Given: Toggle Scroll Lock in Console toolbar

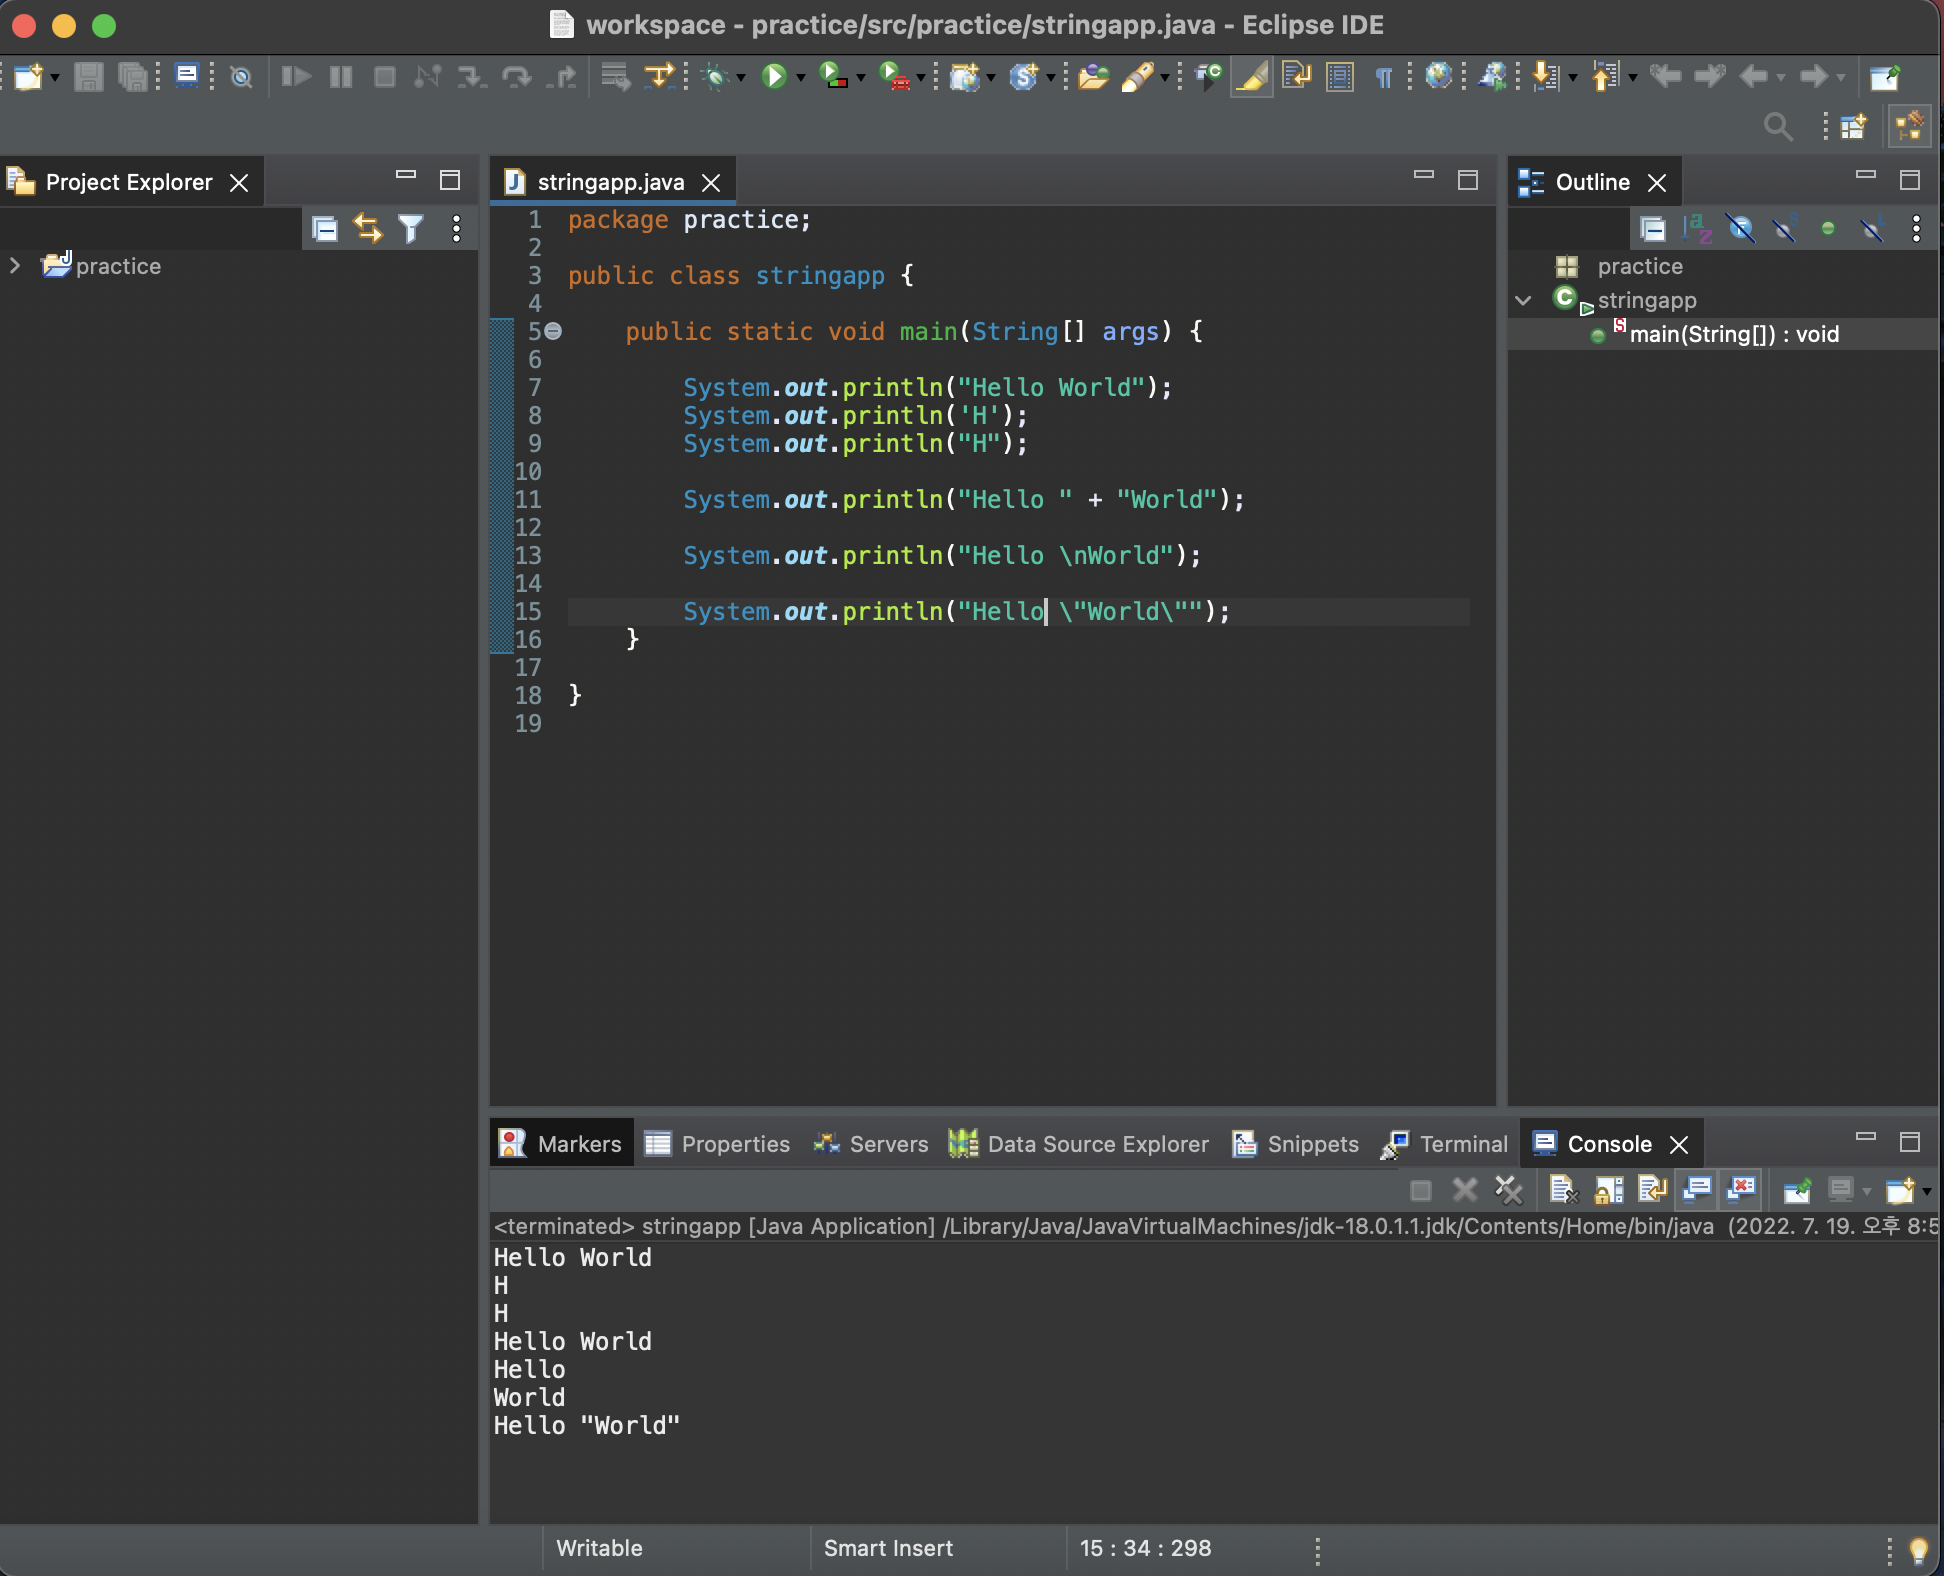Looking at the screenshot, I should click(1609, 1189).
